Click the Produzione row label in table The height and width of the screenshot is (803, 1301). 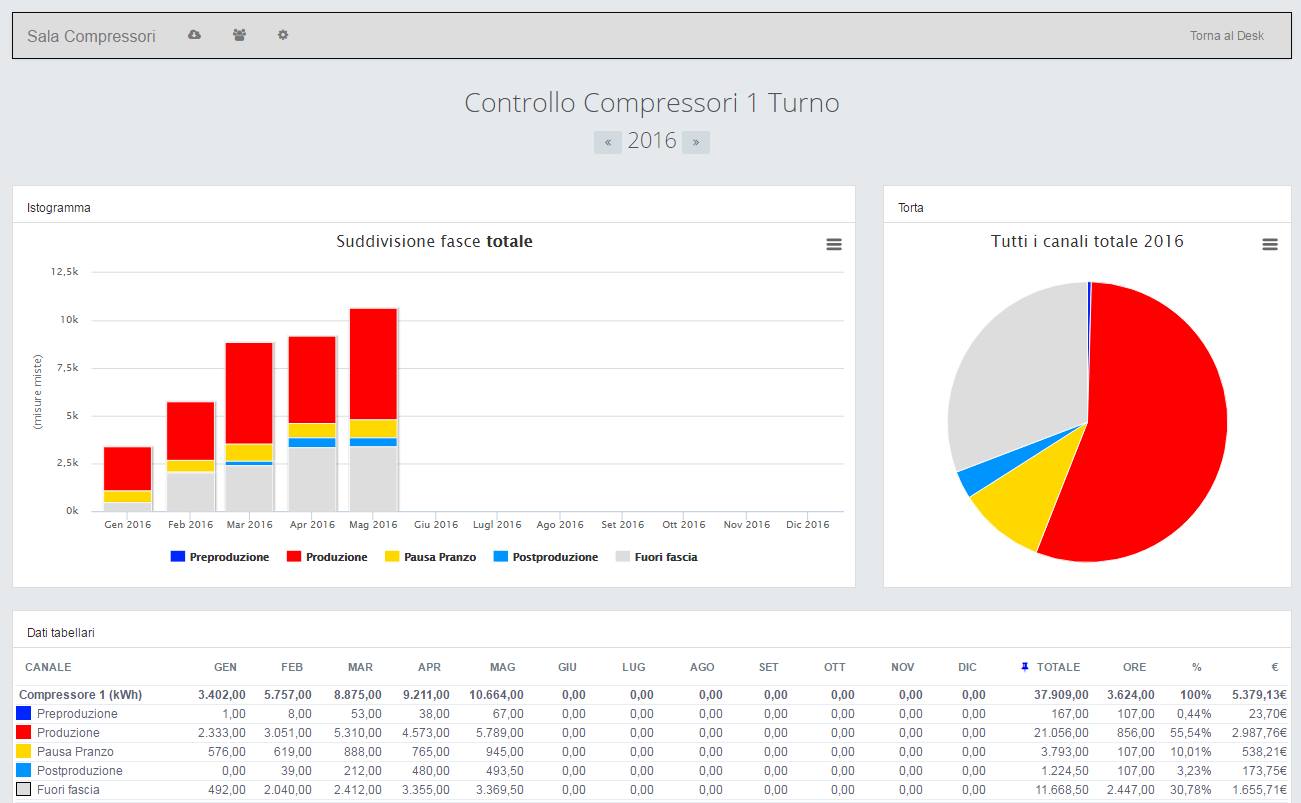[68, 733]
